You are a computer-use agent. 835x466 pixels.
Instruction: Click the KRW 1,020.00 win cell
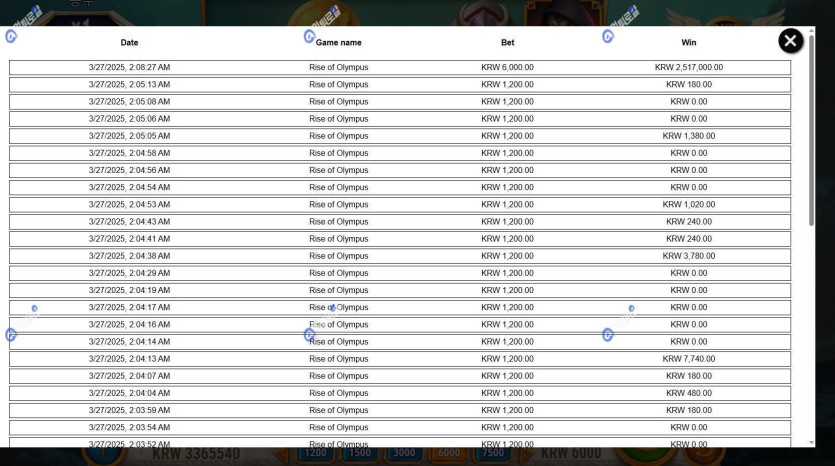pos(688,205)
